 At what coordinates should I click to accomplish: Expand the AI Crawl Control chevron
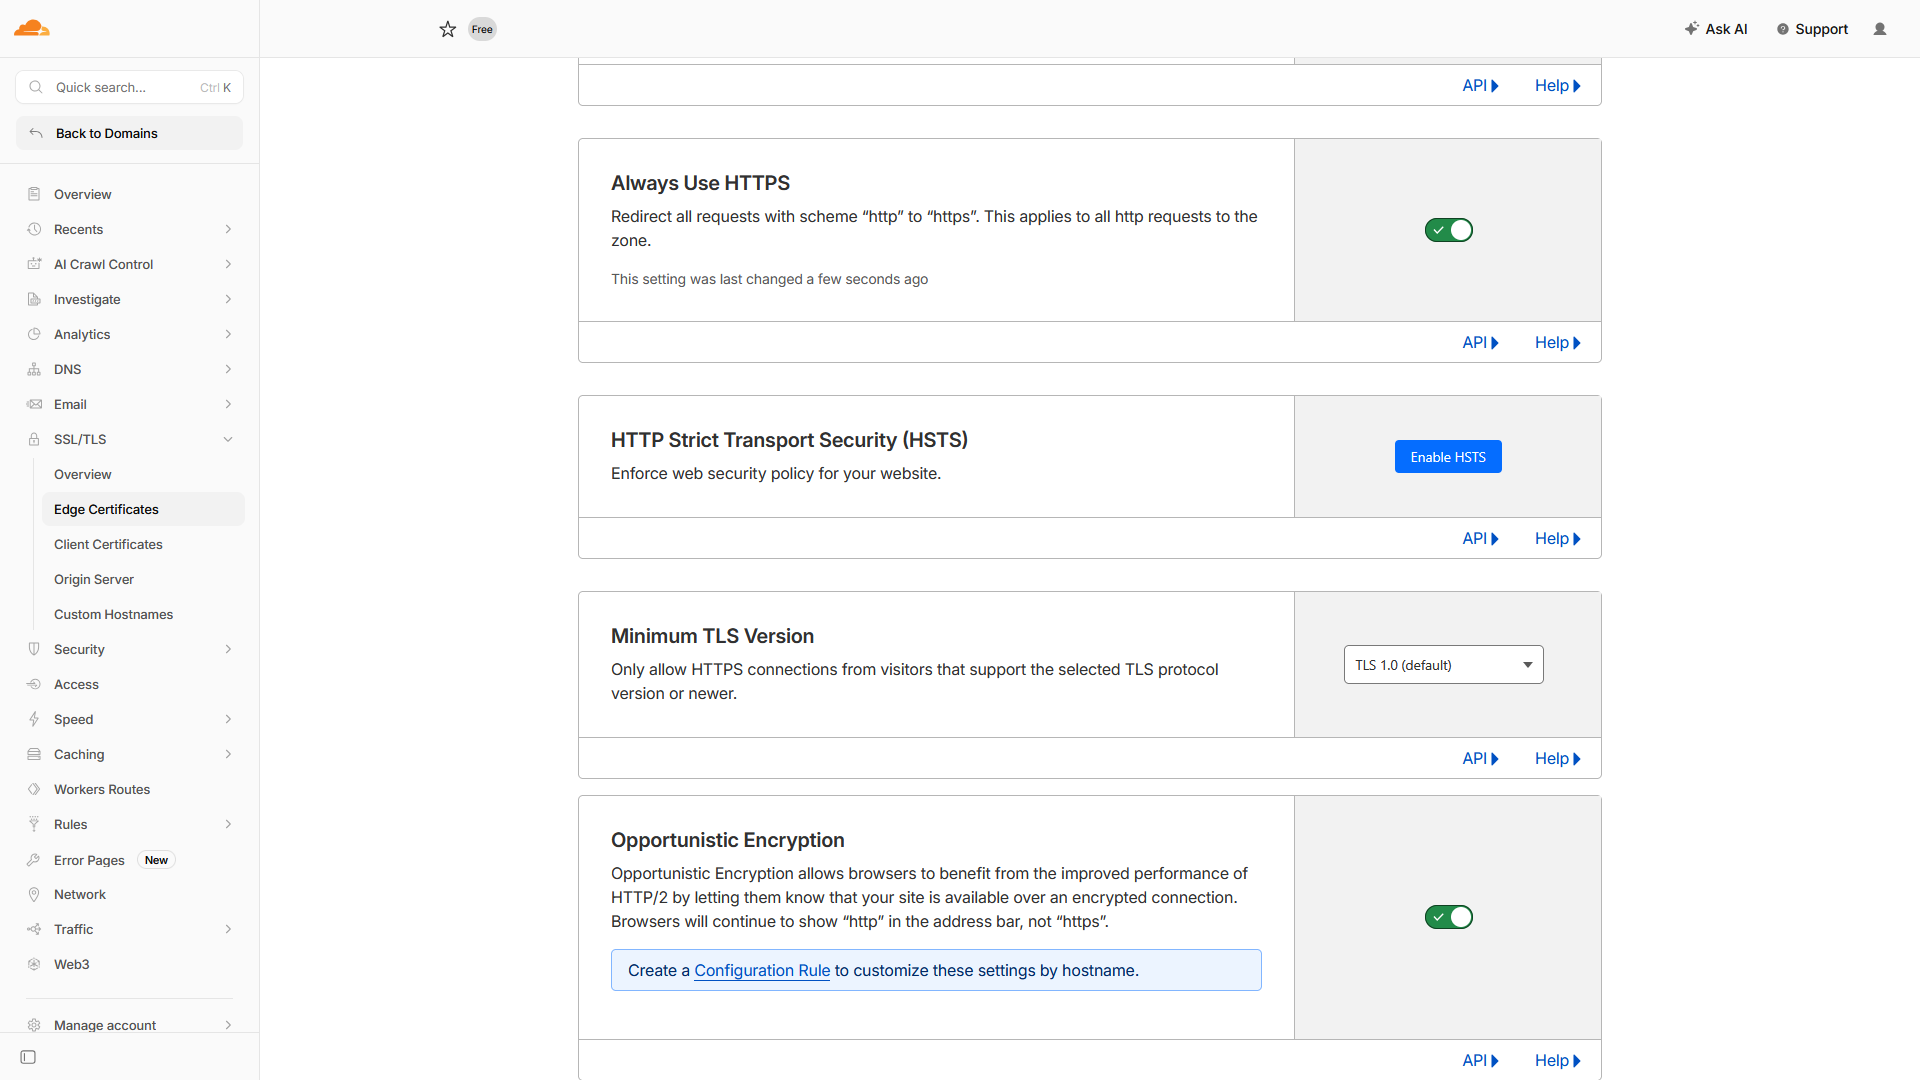click(228, 264)
